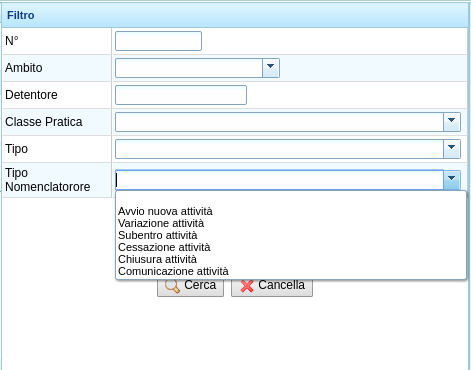Click into the Detentore text field

[181, 95]
